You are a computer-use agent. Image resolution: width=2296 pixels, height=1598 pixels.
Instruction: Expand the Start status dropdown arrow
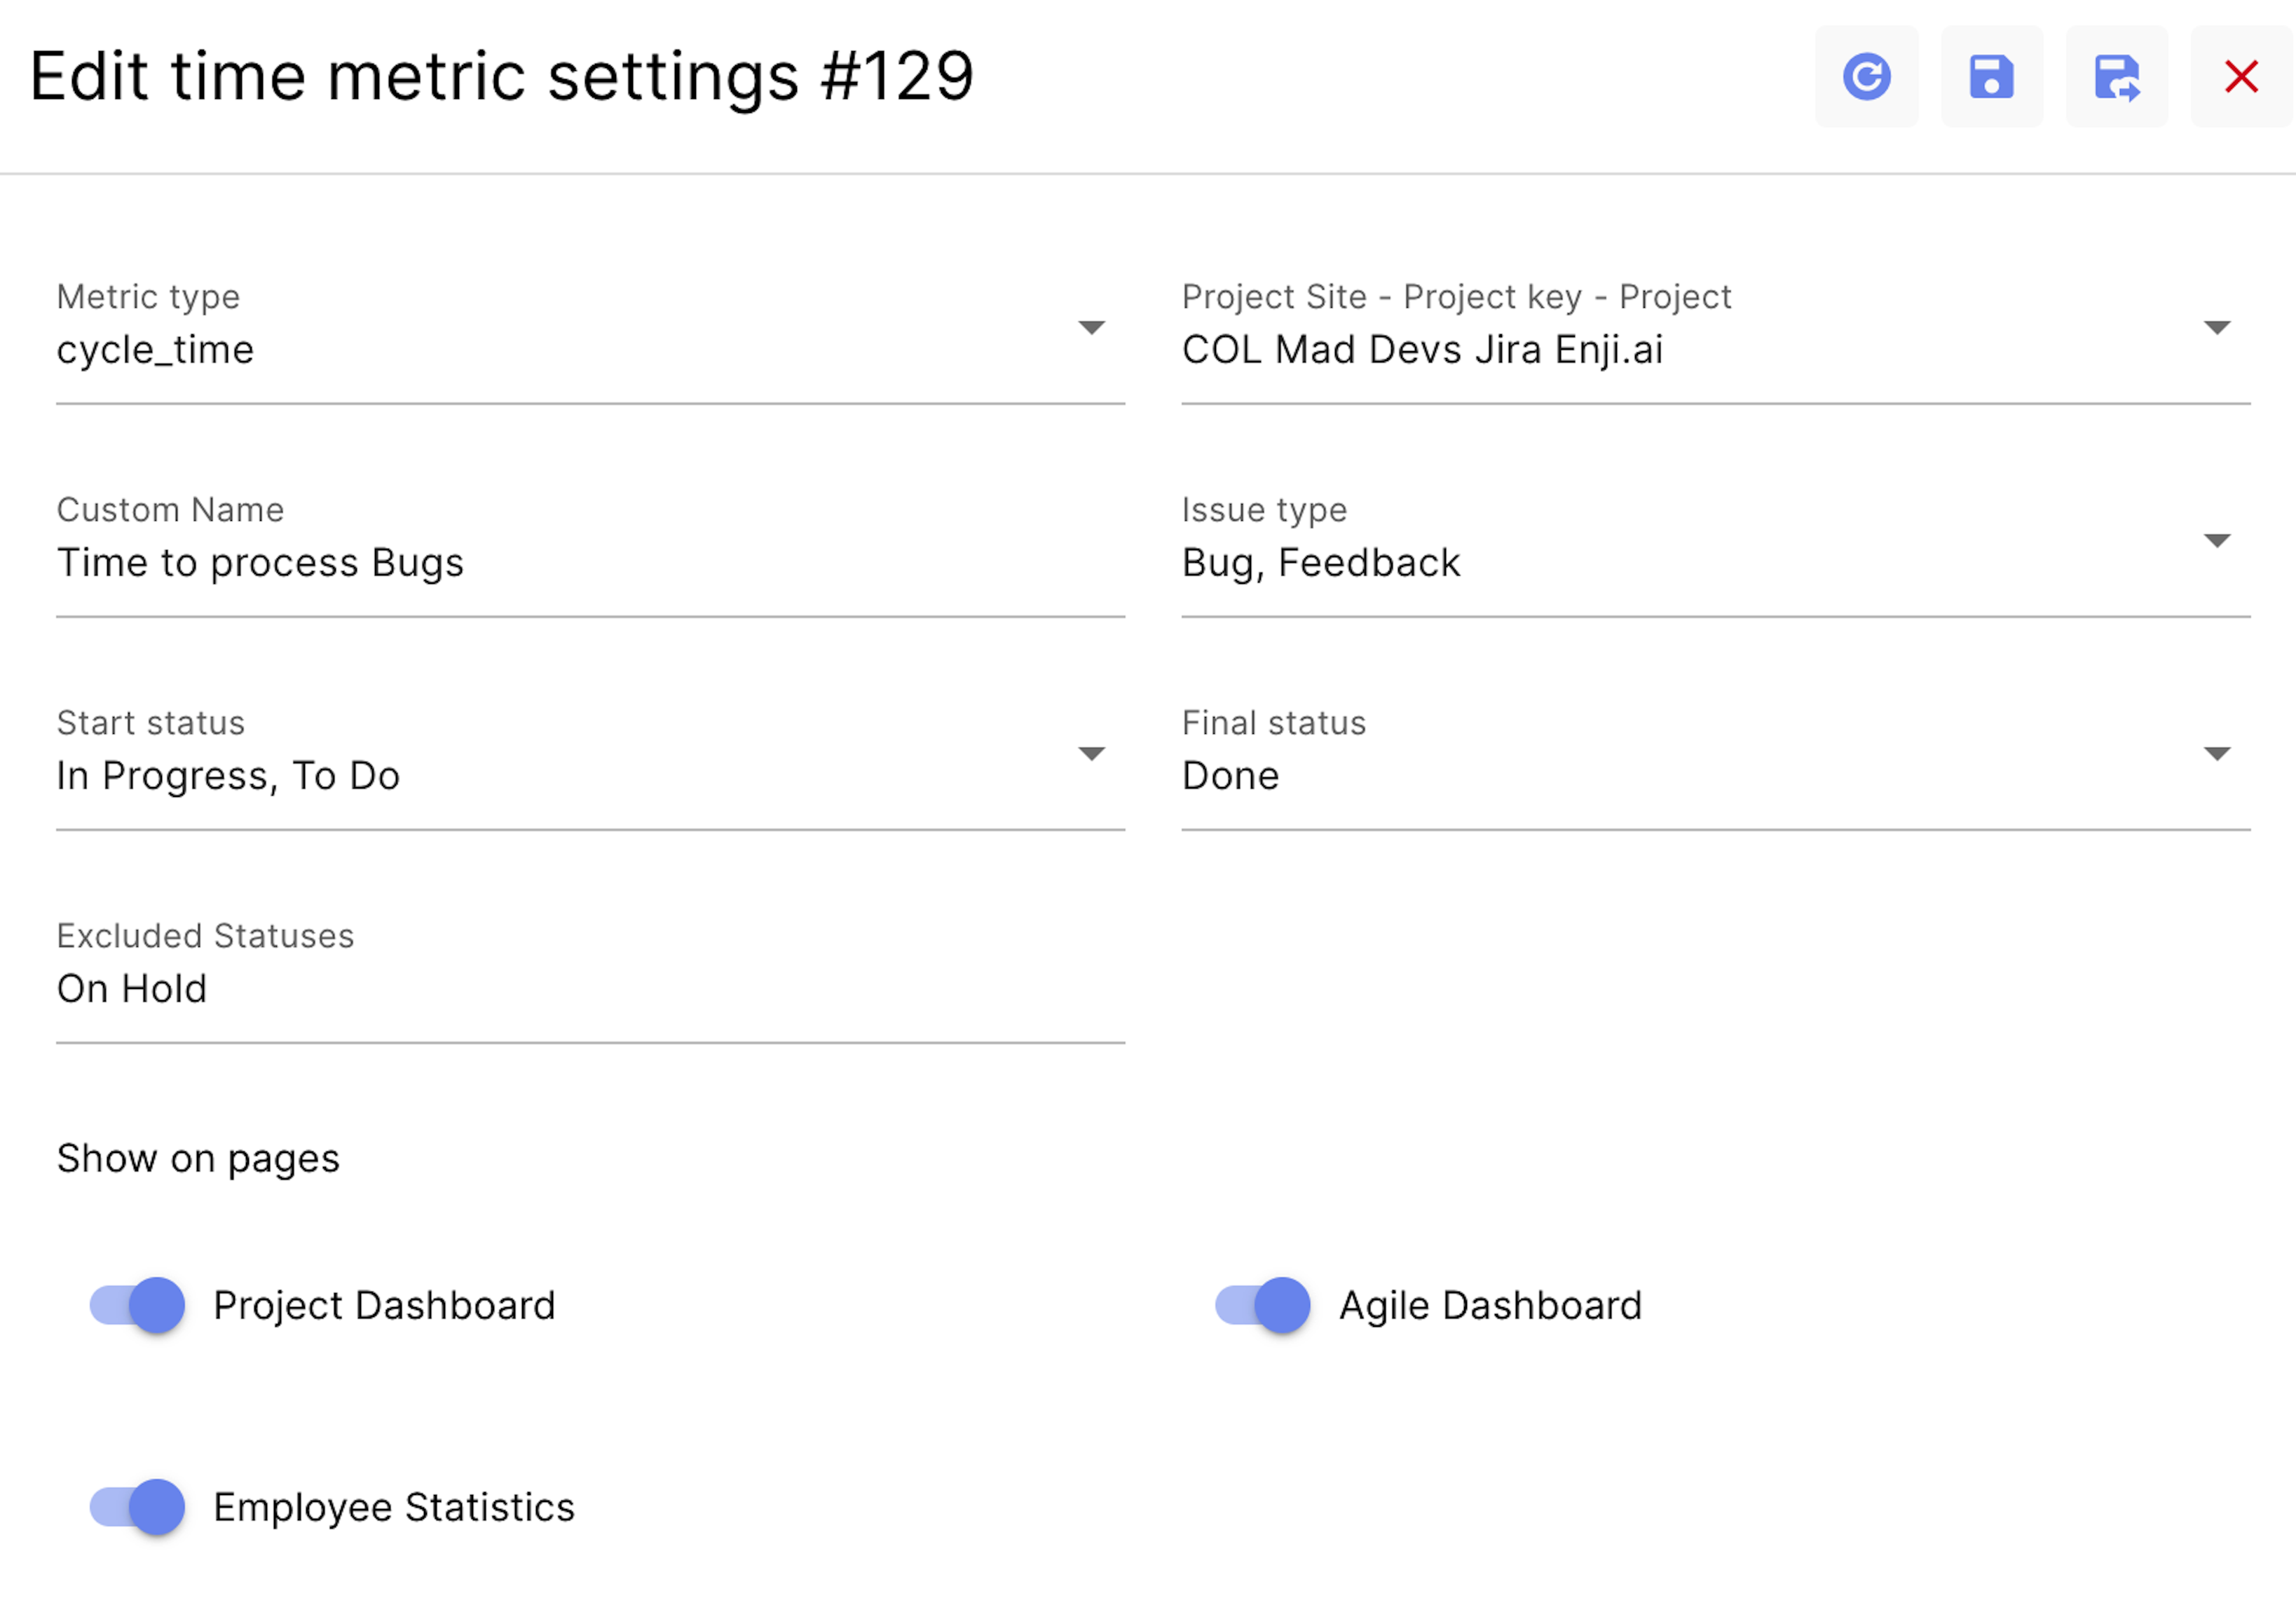(x=1091, y=754)
